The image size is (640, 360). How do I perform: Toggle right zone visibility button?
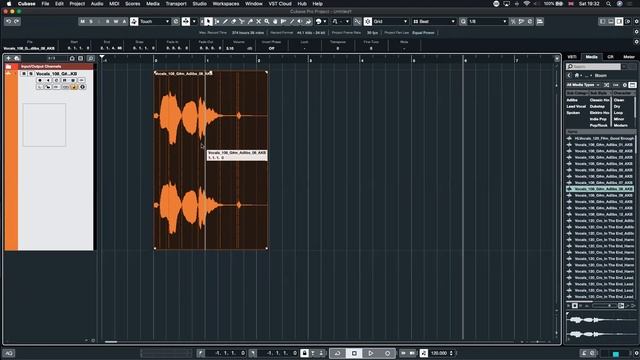pos(619,21)
